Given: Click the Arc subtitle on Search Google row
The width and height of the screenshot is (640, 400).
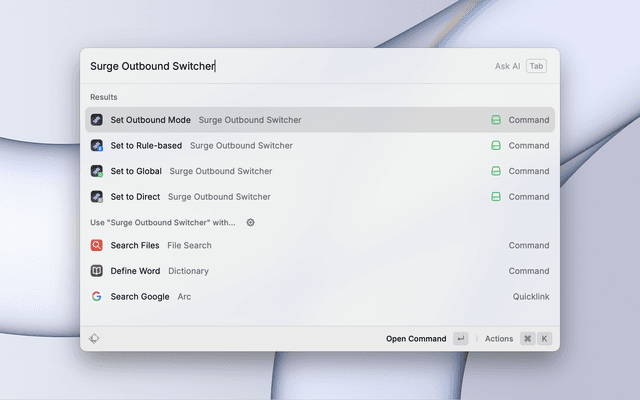Looking at the screenshot, I should (x=184, y=297).
